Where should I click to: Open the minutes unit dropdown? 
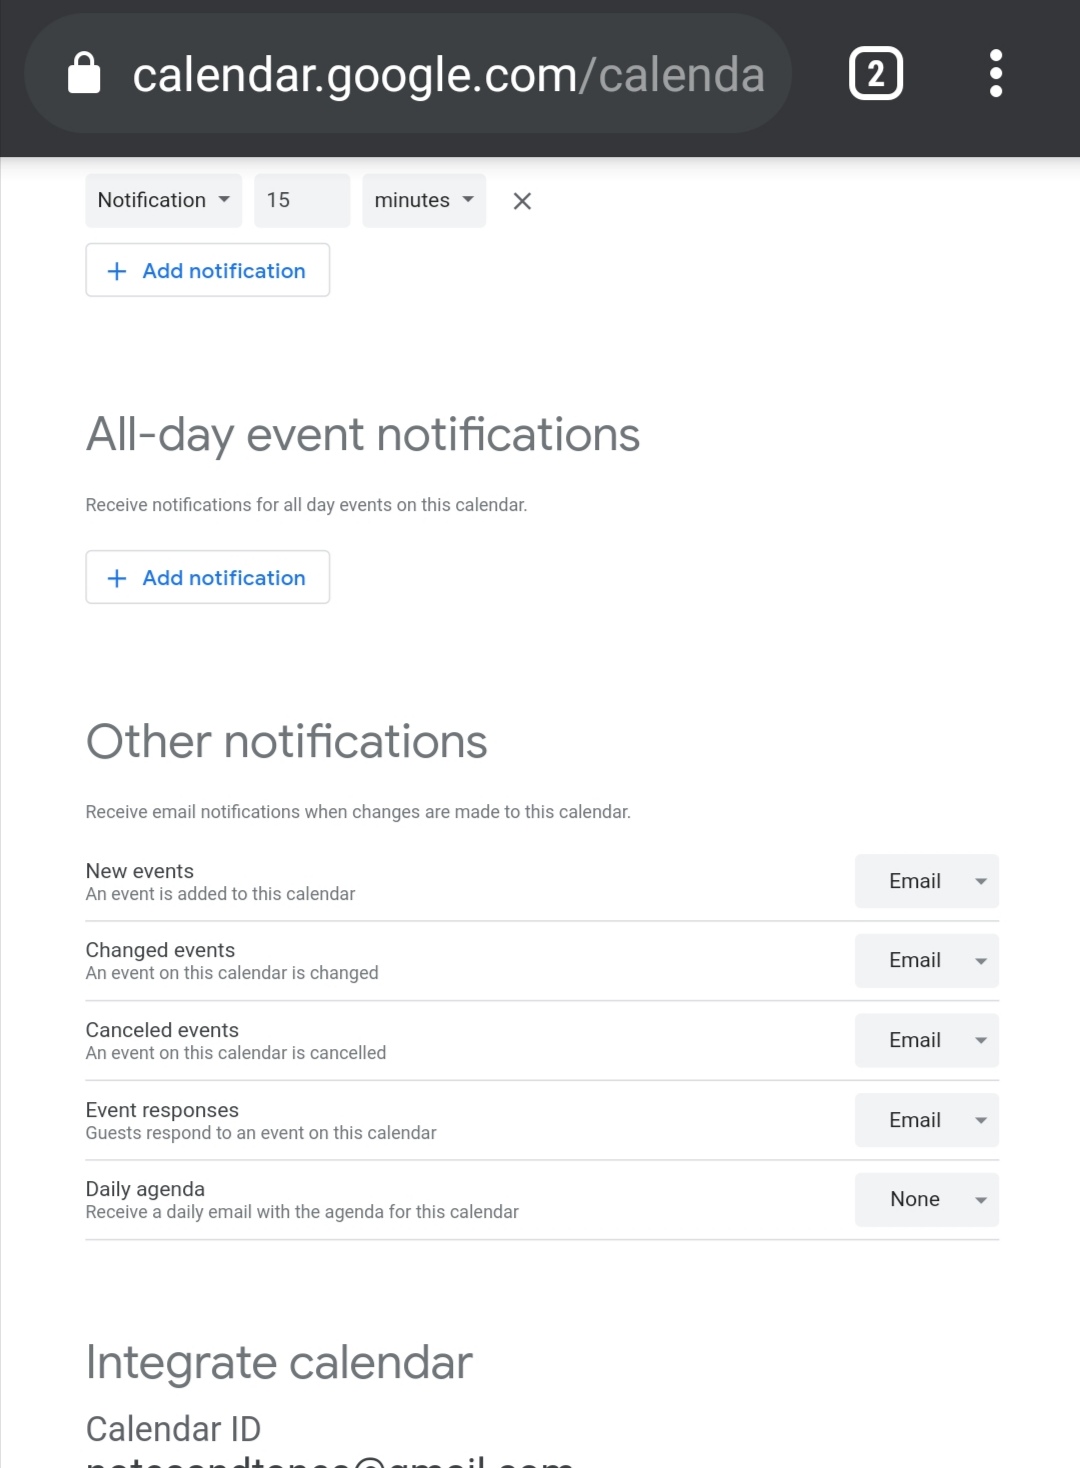424,200
